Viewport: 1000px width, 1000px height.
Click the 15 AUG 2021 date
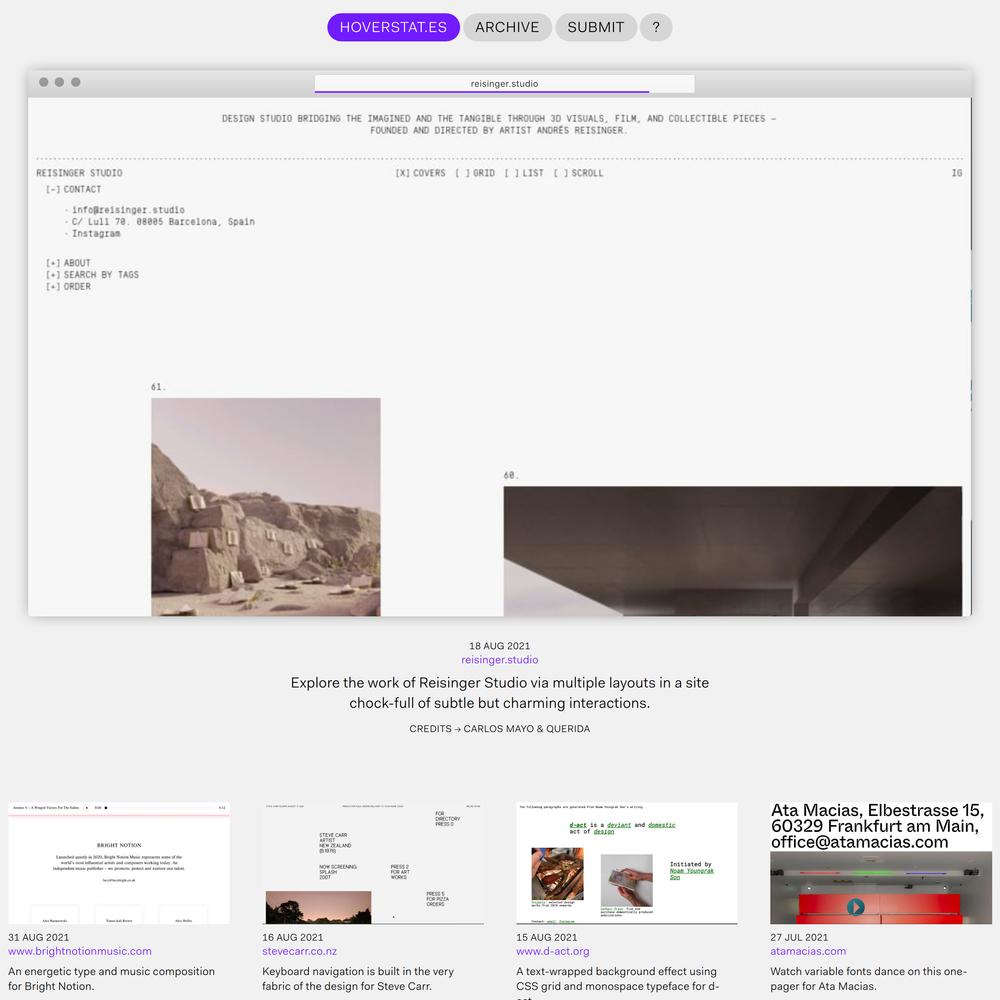coord(547,938)
